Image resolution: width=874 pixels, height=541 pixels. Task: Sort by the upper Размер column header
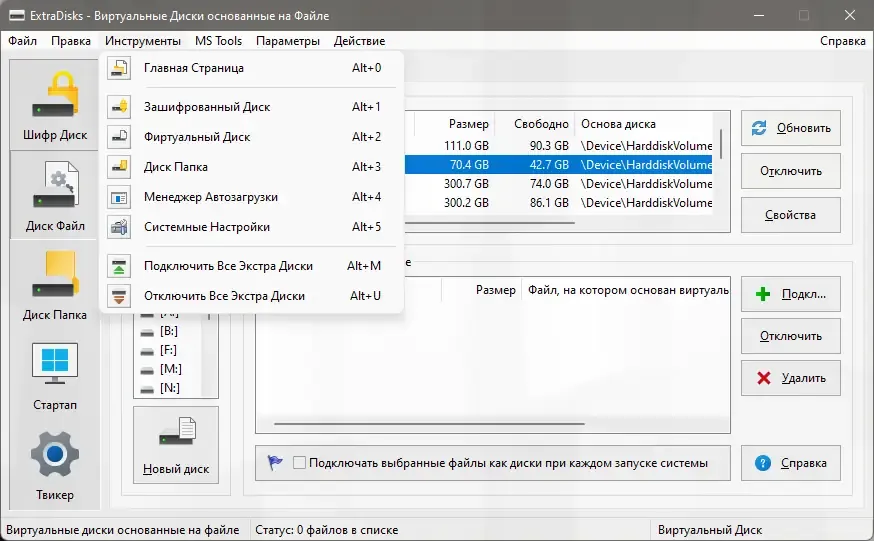pyautogui.click(x=454, y=124)
